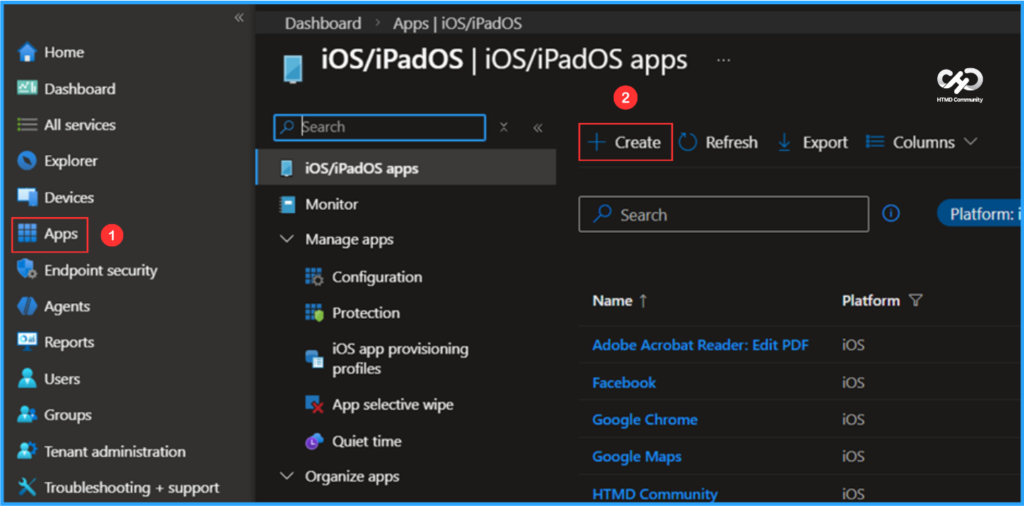Click the Devices monitor icon

coord(27,197)
